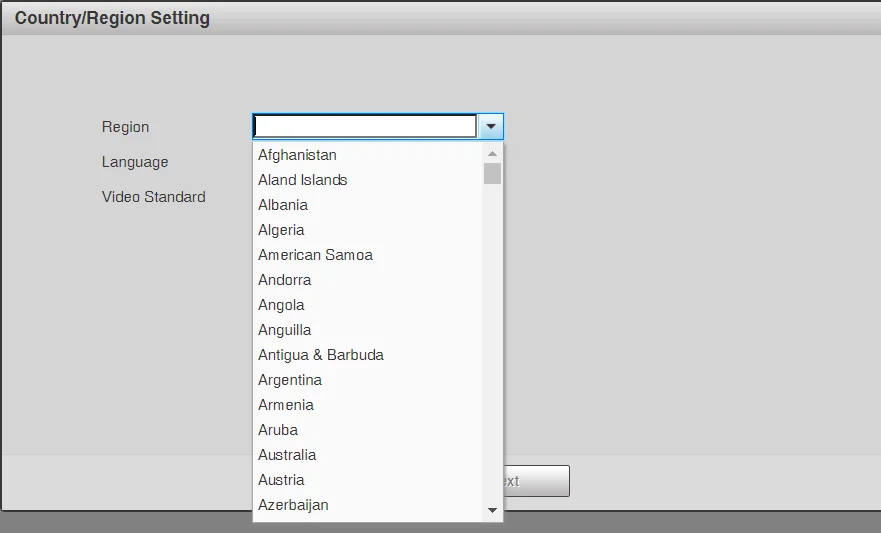
Task: Pick Algeria as the region
Action: [x=367, y=230]
